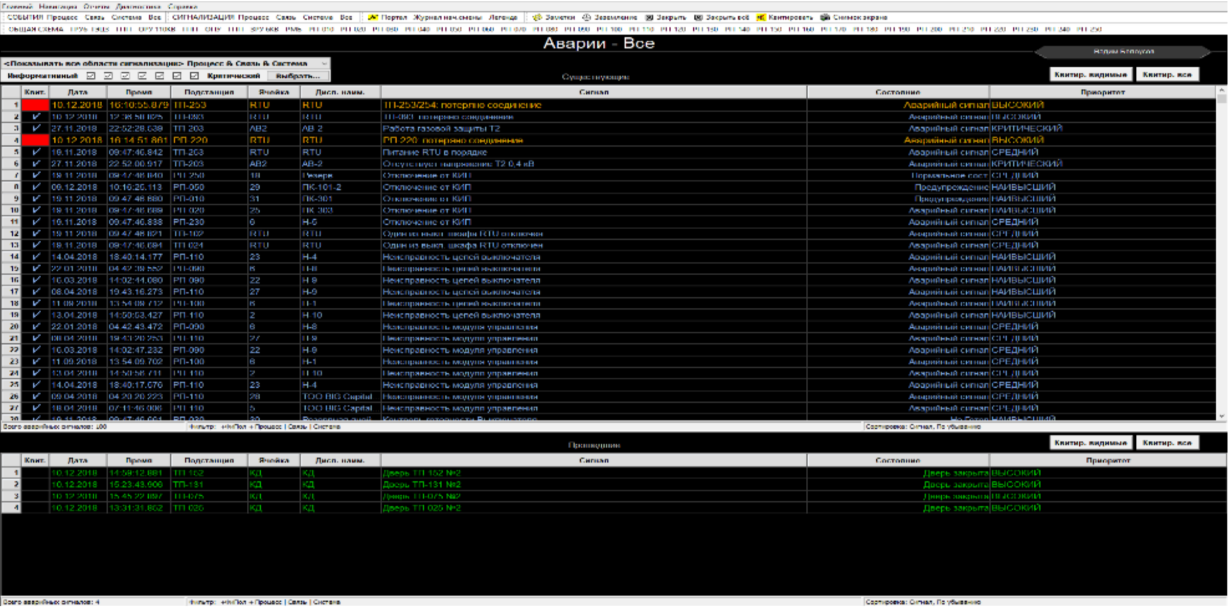Click КРИТИЧЕСКИЙ priority of газовой защиты row
The width and height of the screenshot is (1228, 607).
[1026, 128]
